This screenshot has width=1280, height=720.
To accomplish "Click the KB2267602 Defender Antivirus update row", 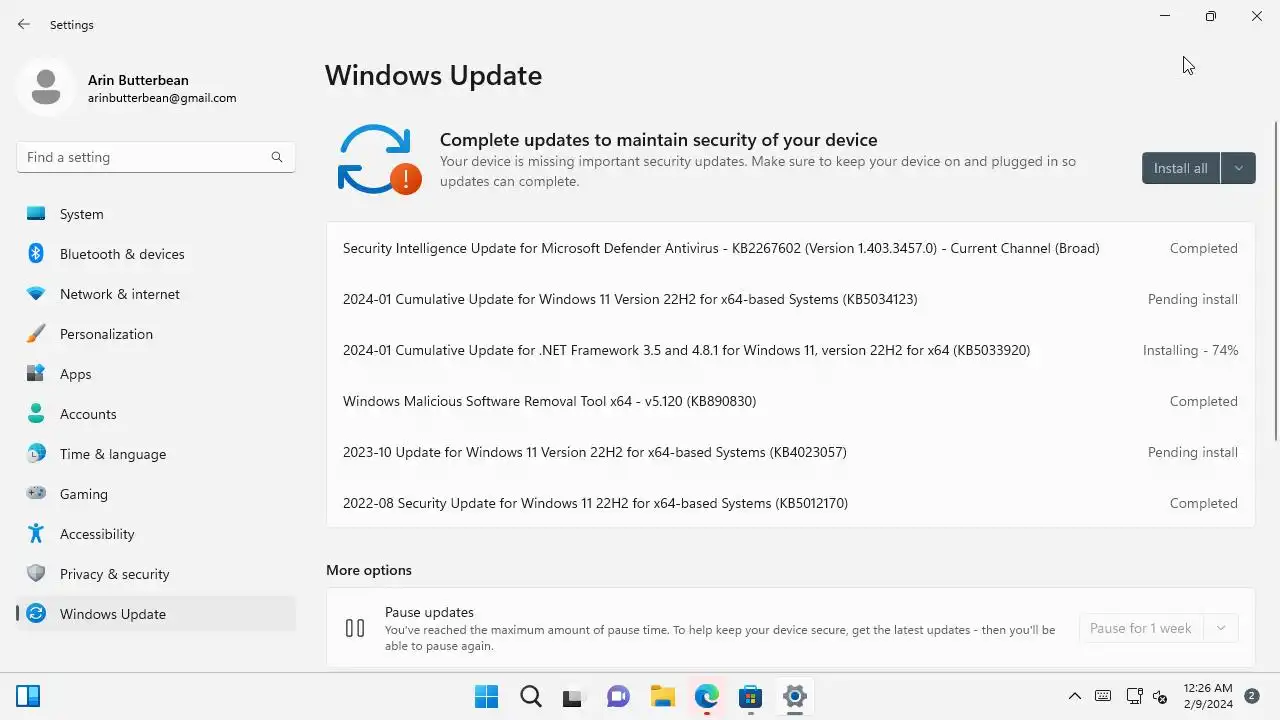I will 790,248.
